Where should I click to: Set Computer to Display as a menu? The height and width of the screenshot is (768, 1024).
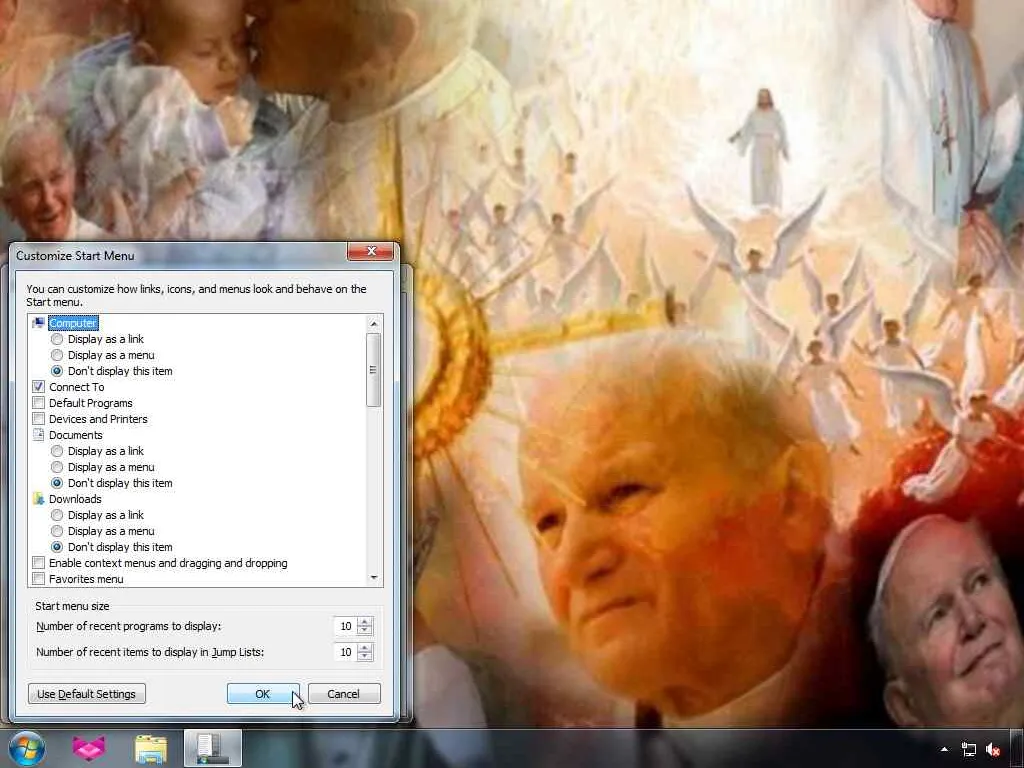[57, 355]
